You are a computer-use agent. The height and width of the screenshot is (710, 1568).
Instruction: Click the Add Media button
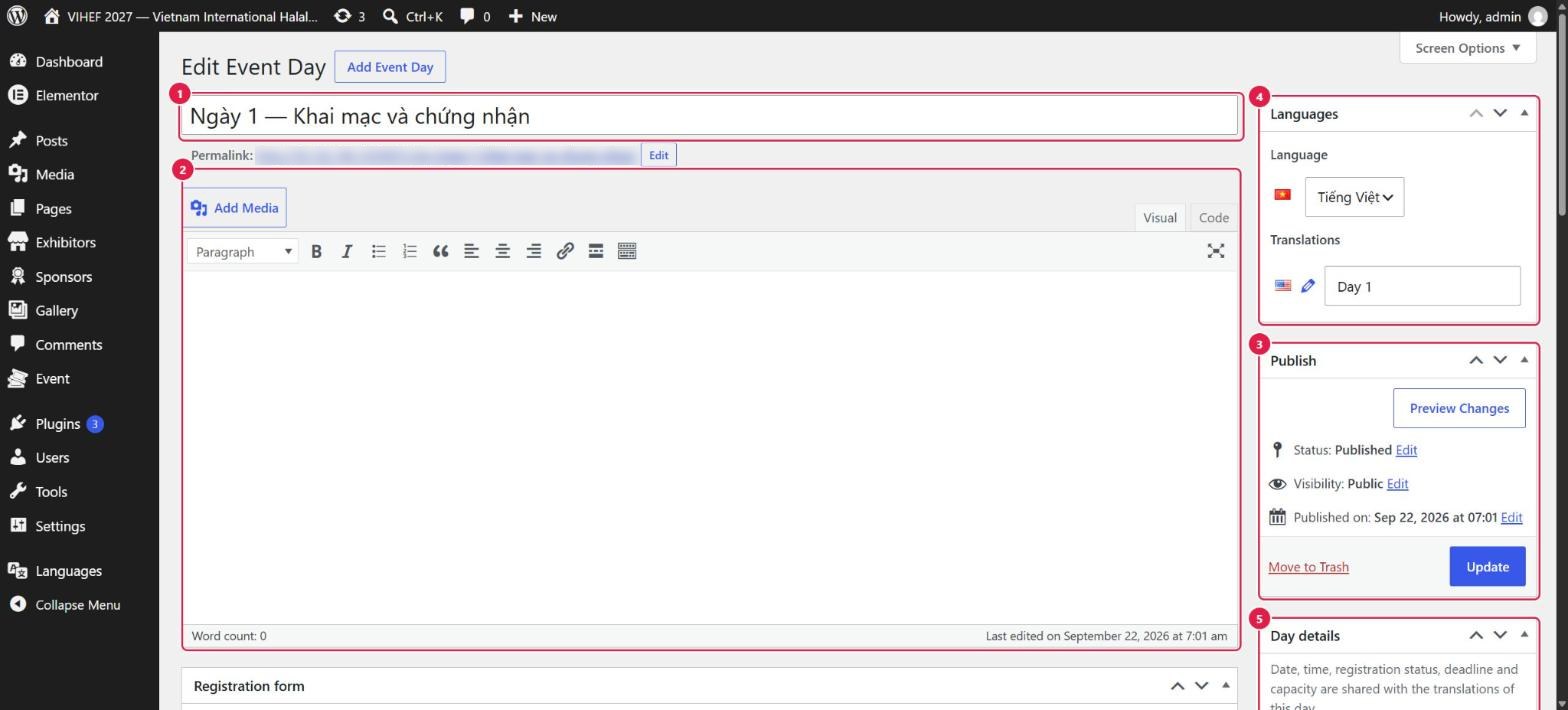click(235, 208)
